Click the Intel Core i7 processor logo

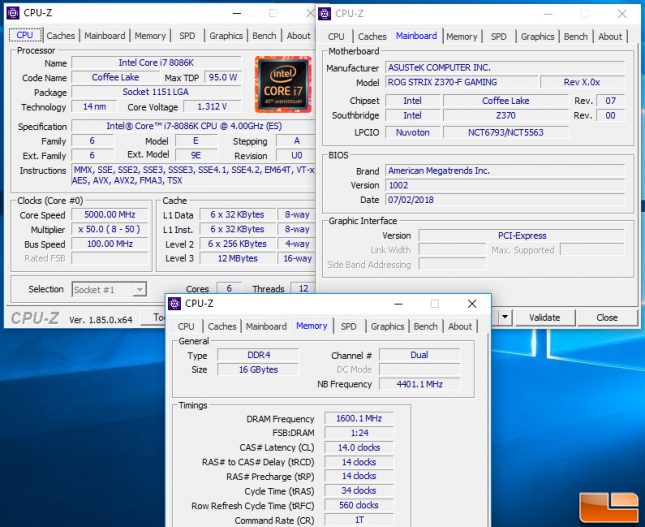283,84
